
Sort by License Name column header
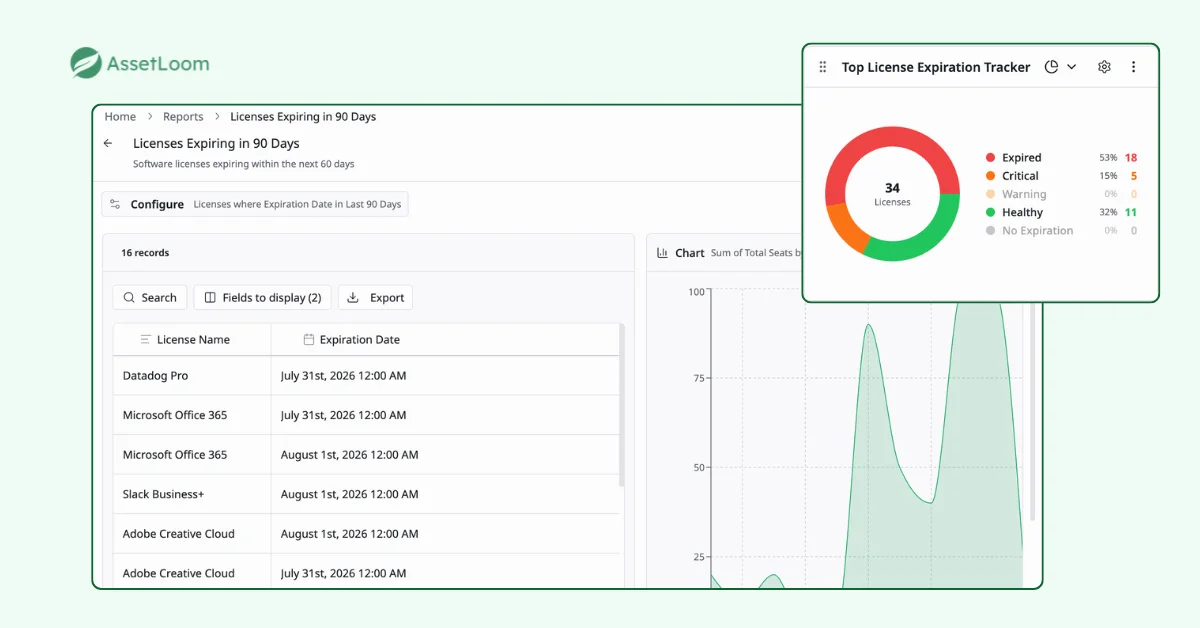(x=192, y=340)
